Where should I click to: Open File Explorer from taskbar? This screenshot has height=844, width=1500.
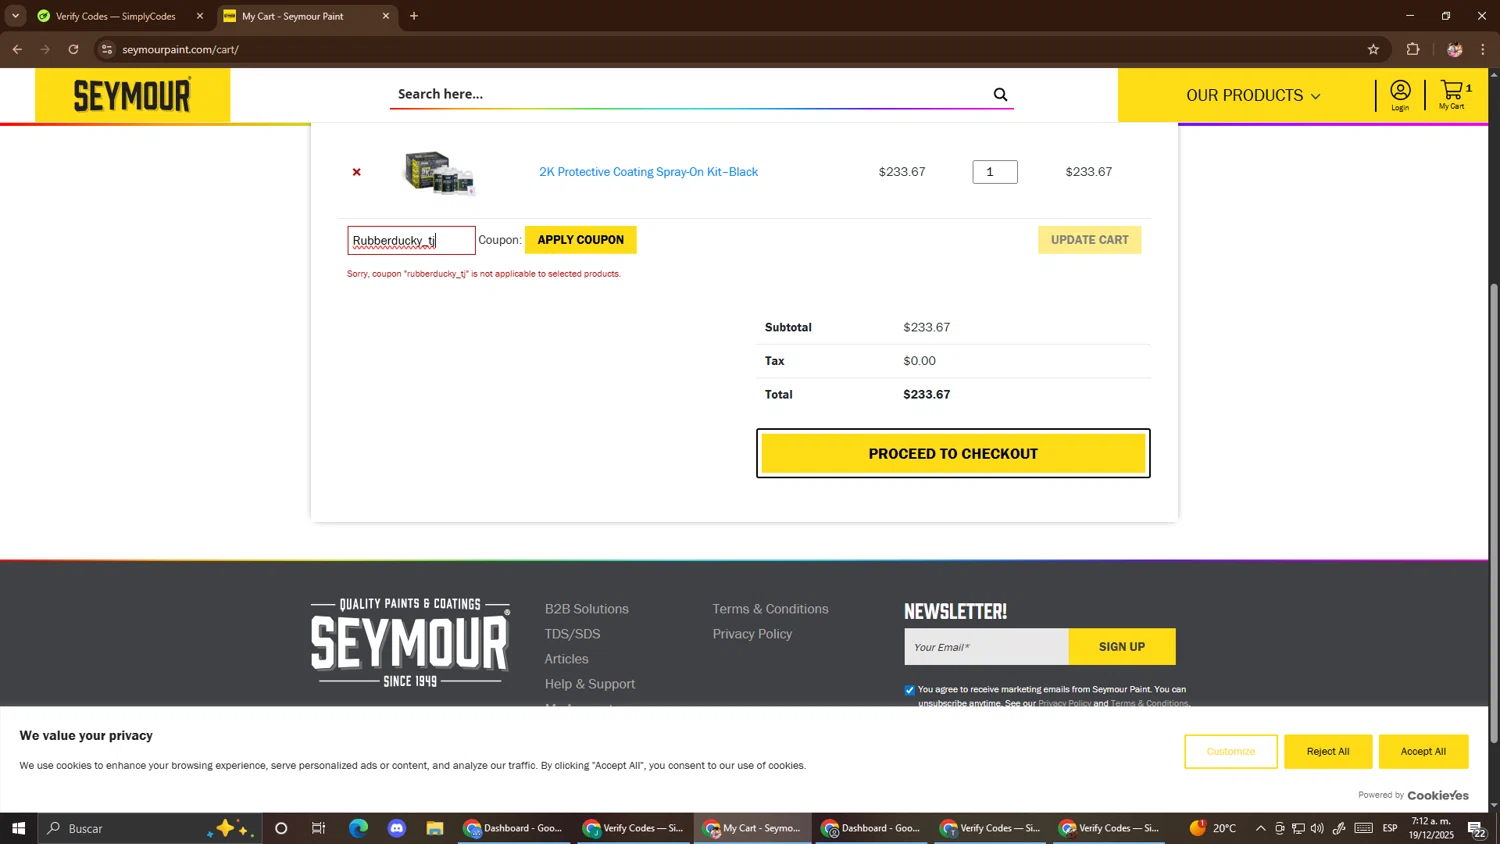coord(435,828)
